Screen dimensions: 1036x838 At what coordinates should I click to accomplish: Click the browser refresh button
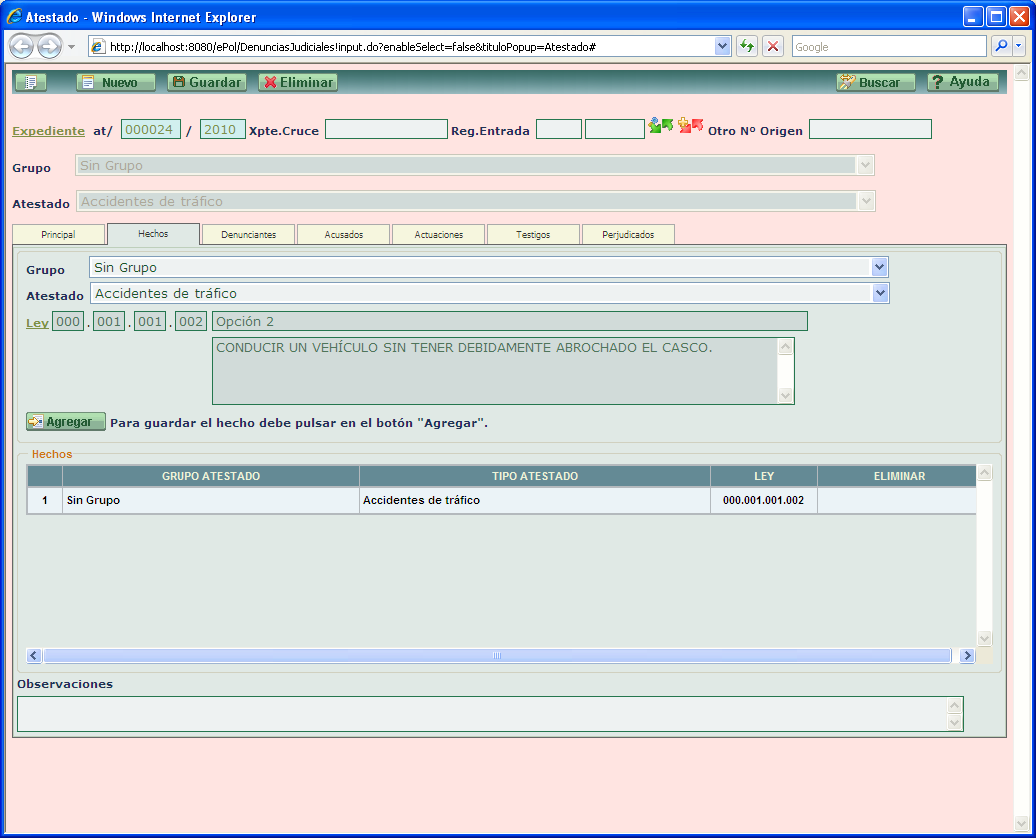[x=747, y=47]
